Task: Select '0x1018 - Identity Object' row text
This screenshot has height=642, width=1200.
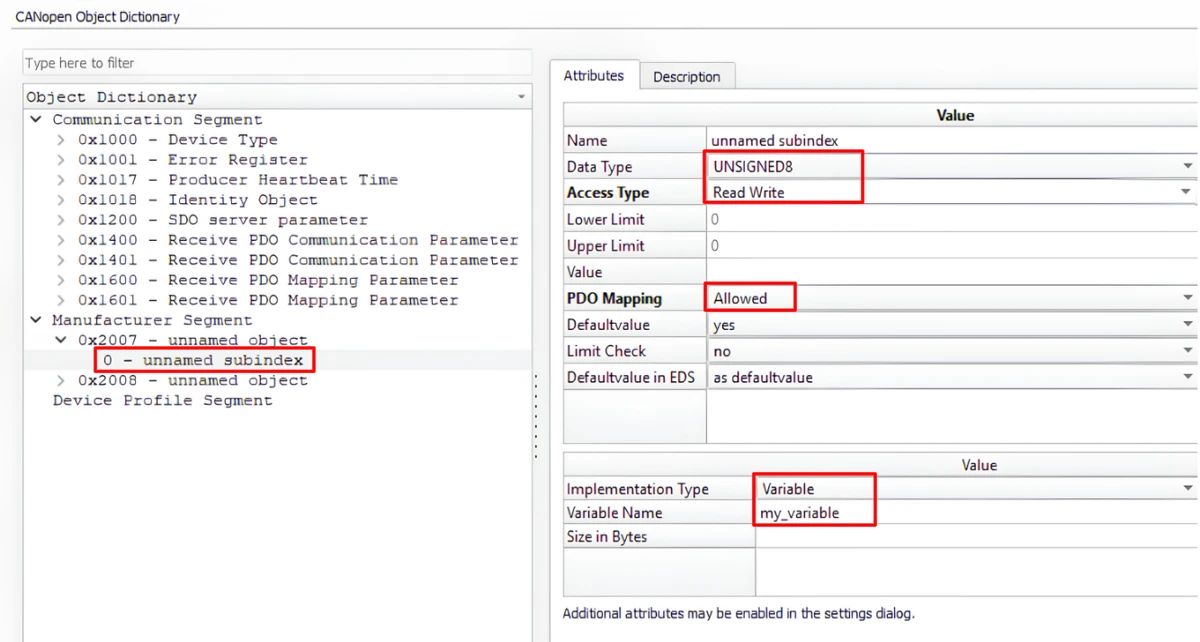Action: 198,200
